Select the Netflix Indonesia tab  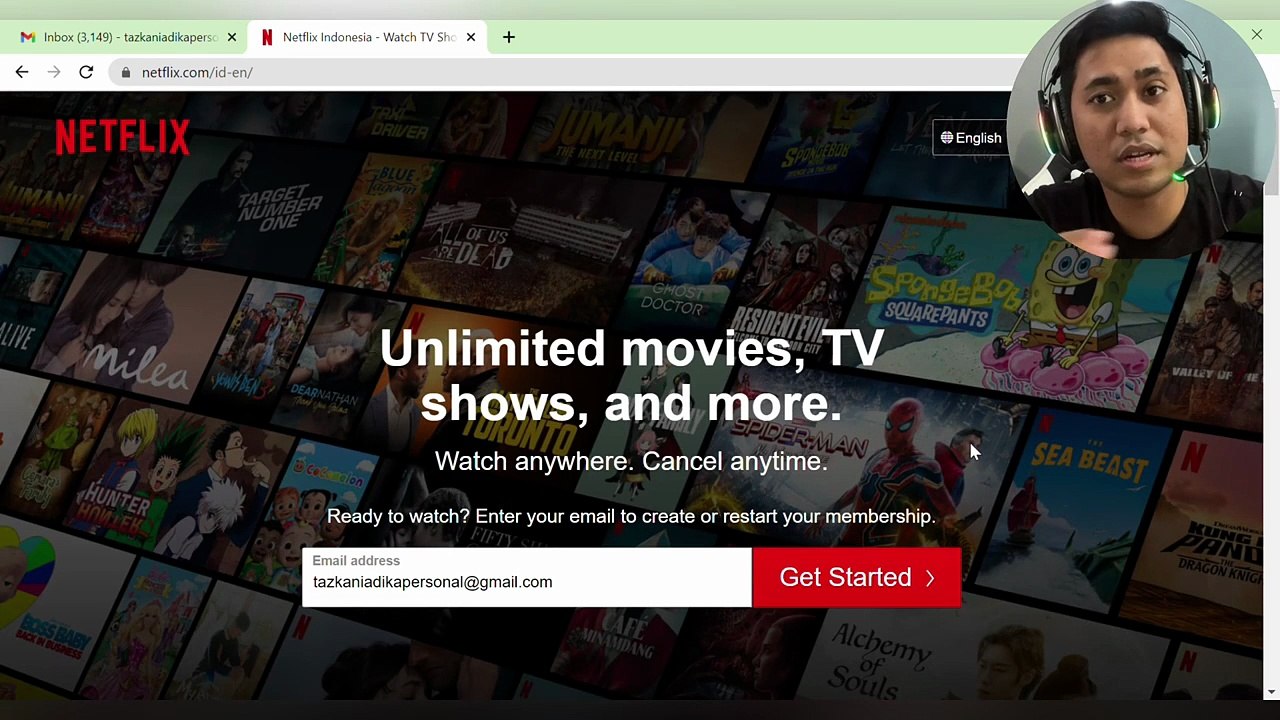pyautogui.click(x=366, y=37)
